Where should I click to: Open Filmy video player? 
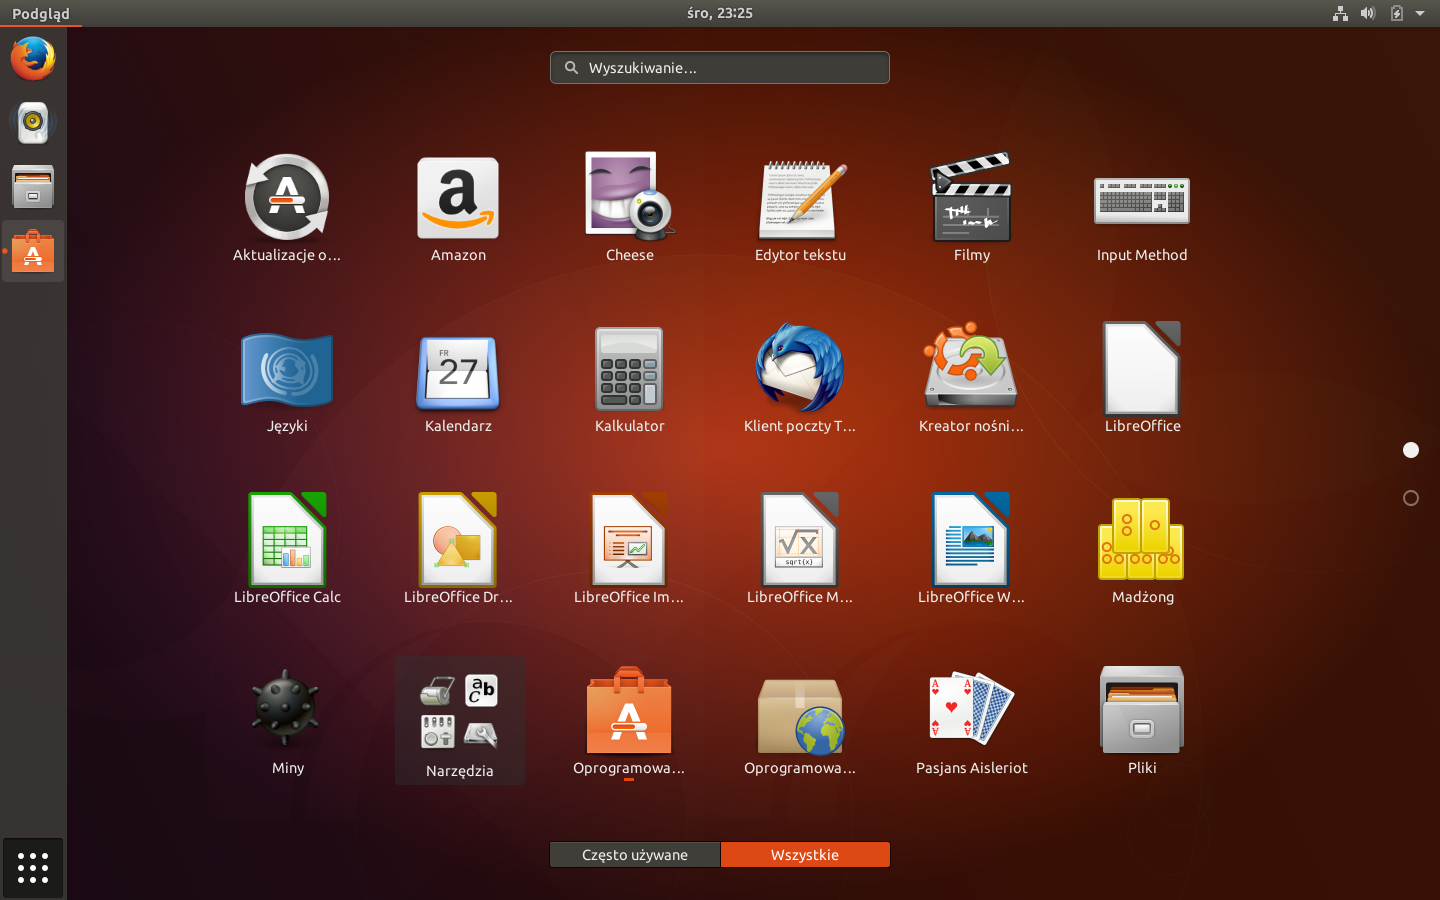click(971, 208)
